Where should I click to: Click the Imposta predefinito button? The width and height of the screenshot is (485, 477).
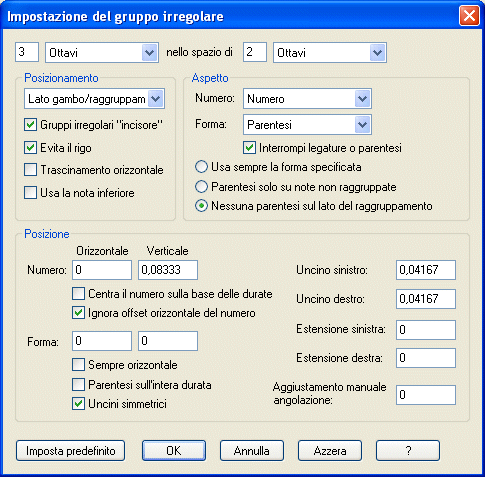click(x=70, y=451)
